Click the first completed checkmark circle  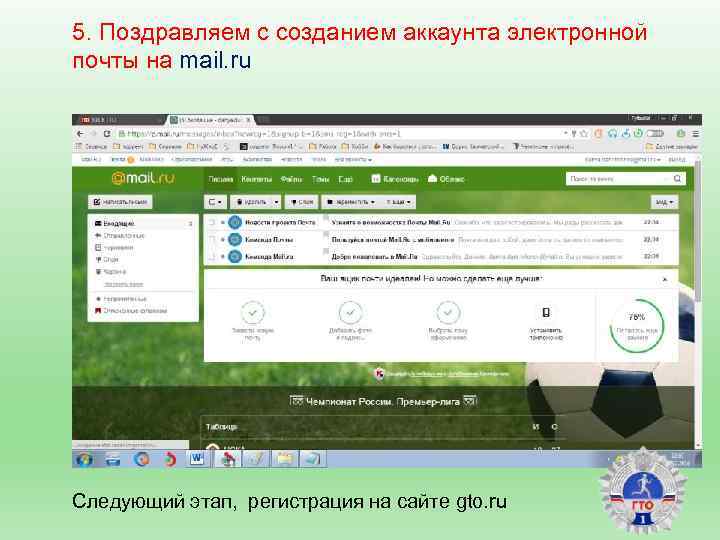(x=253, y=313)
